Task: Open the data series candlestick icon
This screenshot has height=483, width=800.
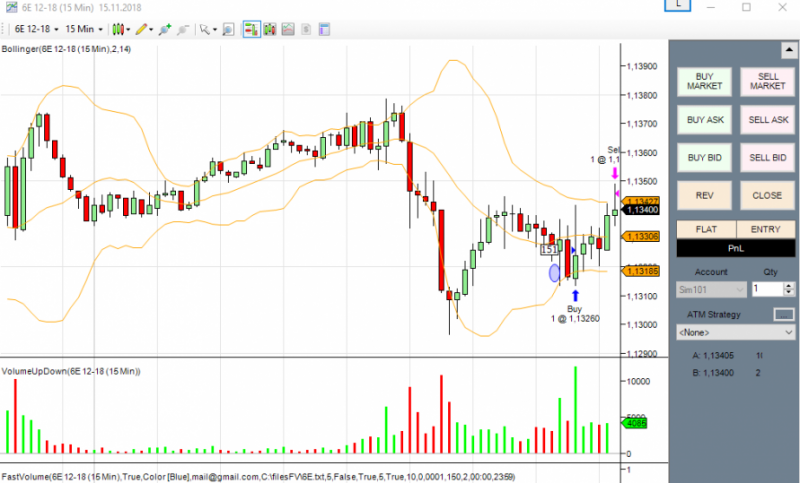Action: click(x=270, y=29)
